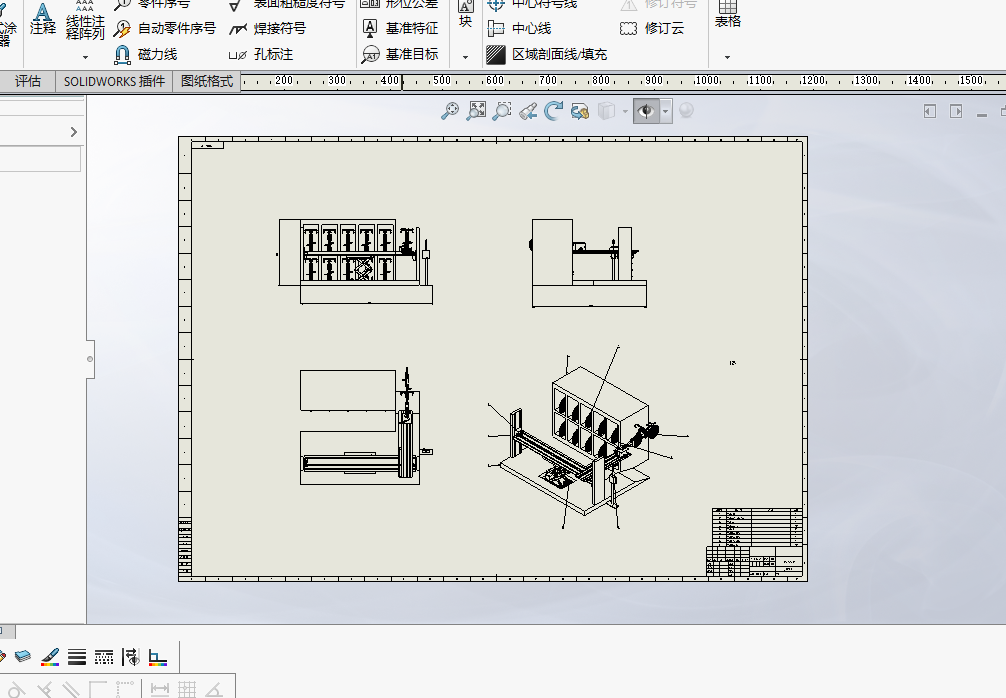Select the 修订云 revision cloud tool
Image resolution: width=1006 pixels, height=698 pixels.
pyautogui.click(x=652, y=28)
